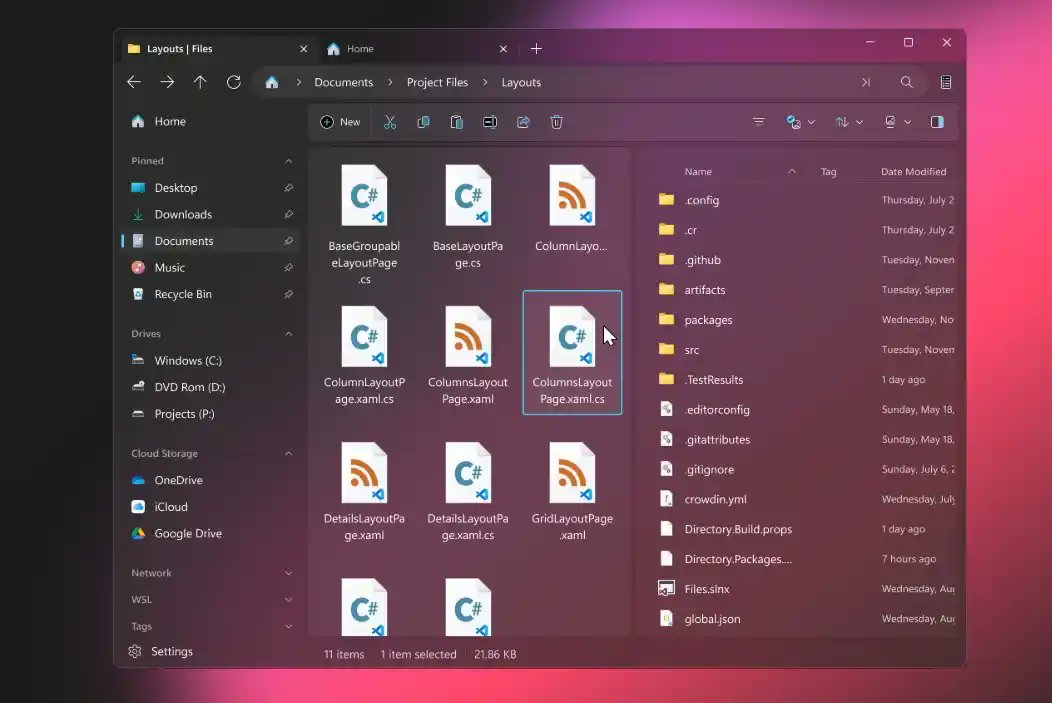Click Documents in the breadcrumb path
Image resolution: width=1052 pixels, height=703 pixels.
pyautogui.click(x=344, y=82)
